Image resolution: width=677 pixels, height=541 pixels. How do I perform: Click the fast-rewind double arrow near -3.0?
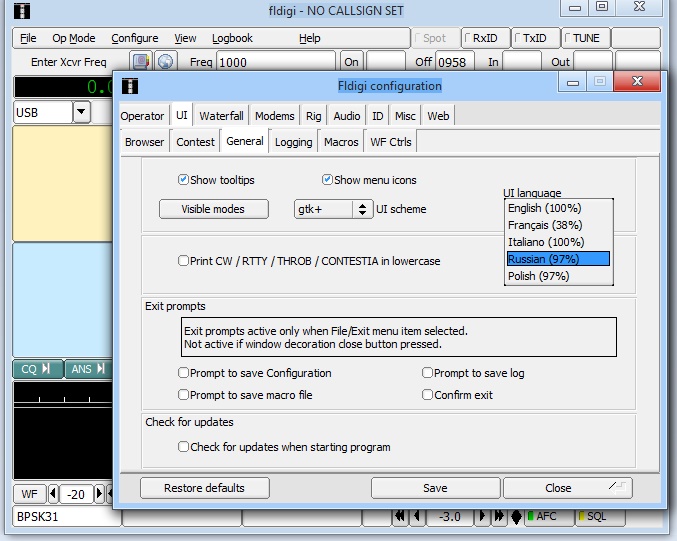[398, 517]
